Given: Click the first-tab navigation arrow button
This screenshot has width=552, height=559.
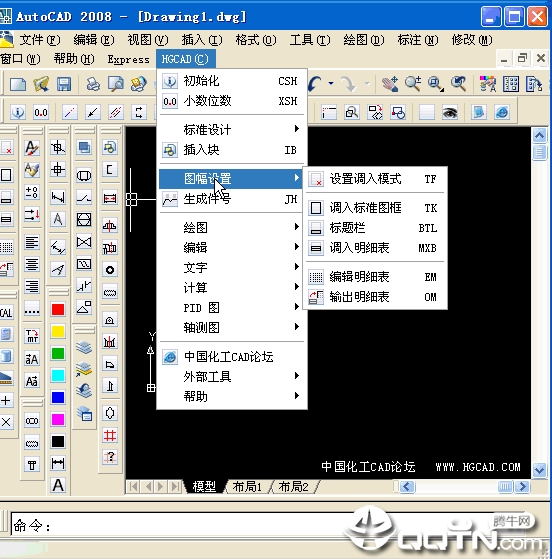Looking at the screenshot, I should [x=134, y=487].
